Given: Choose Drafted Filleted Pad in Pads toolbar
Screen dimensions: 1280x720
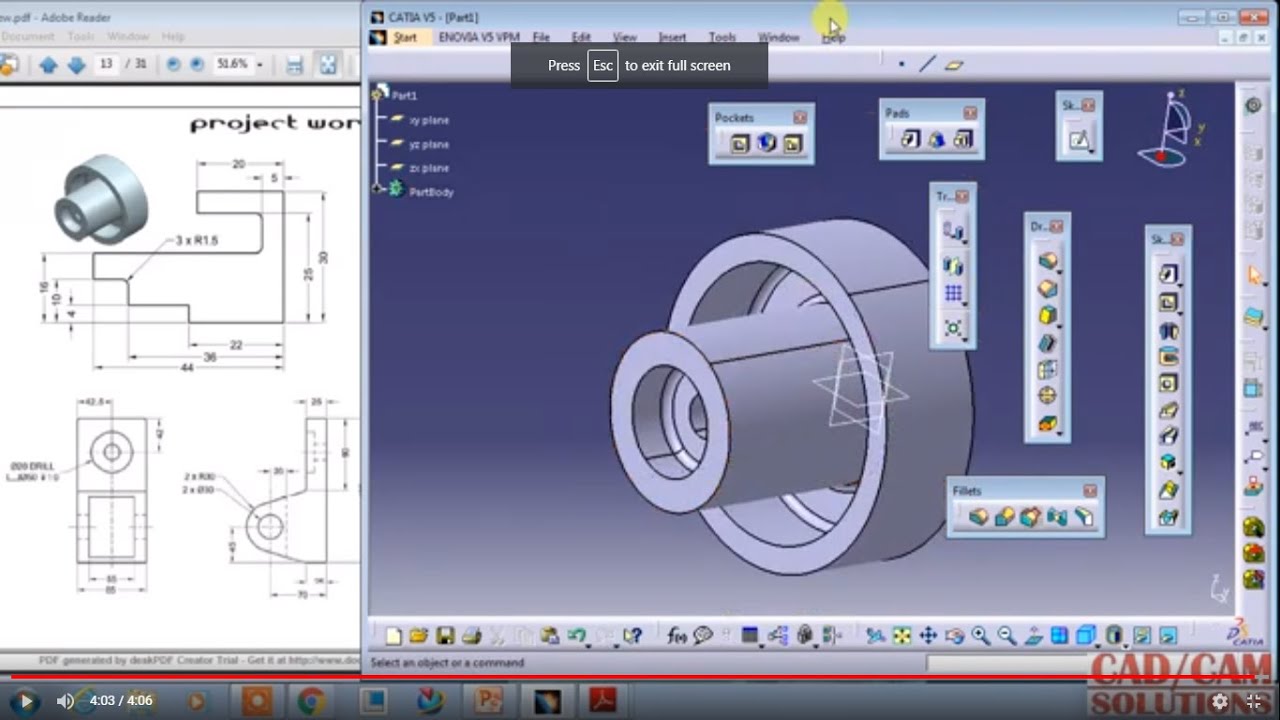Looking at the screenshot, I should point(936,140).
